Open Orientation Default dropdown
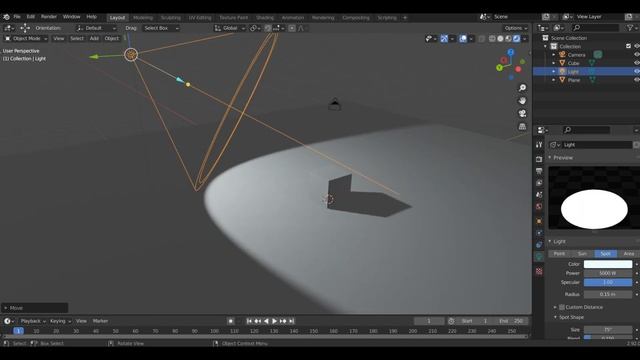This screenshot has width=640, height=360. (x=96, y=28)
